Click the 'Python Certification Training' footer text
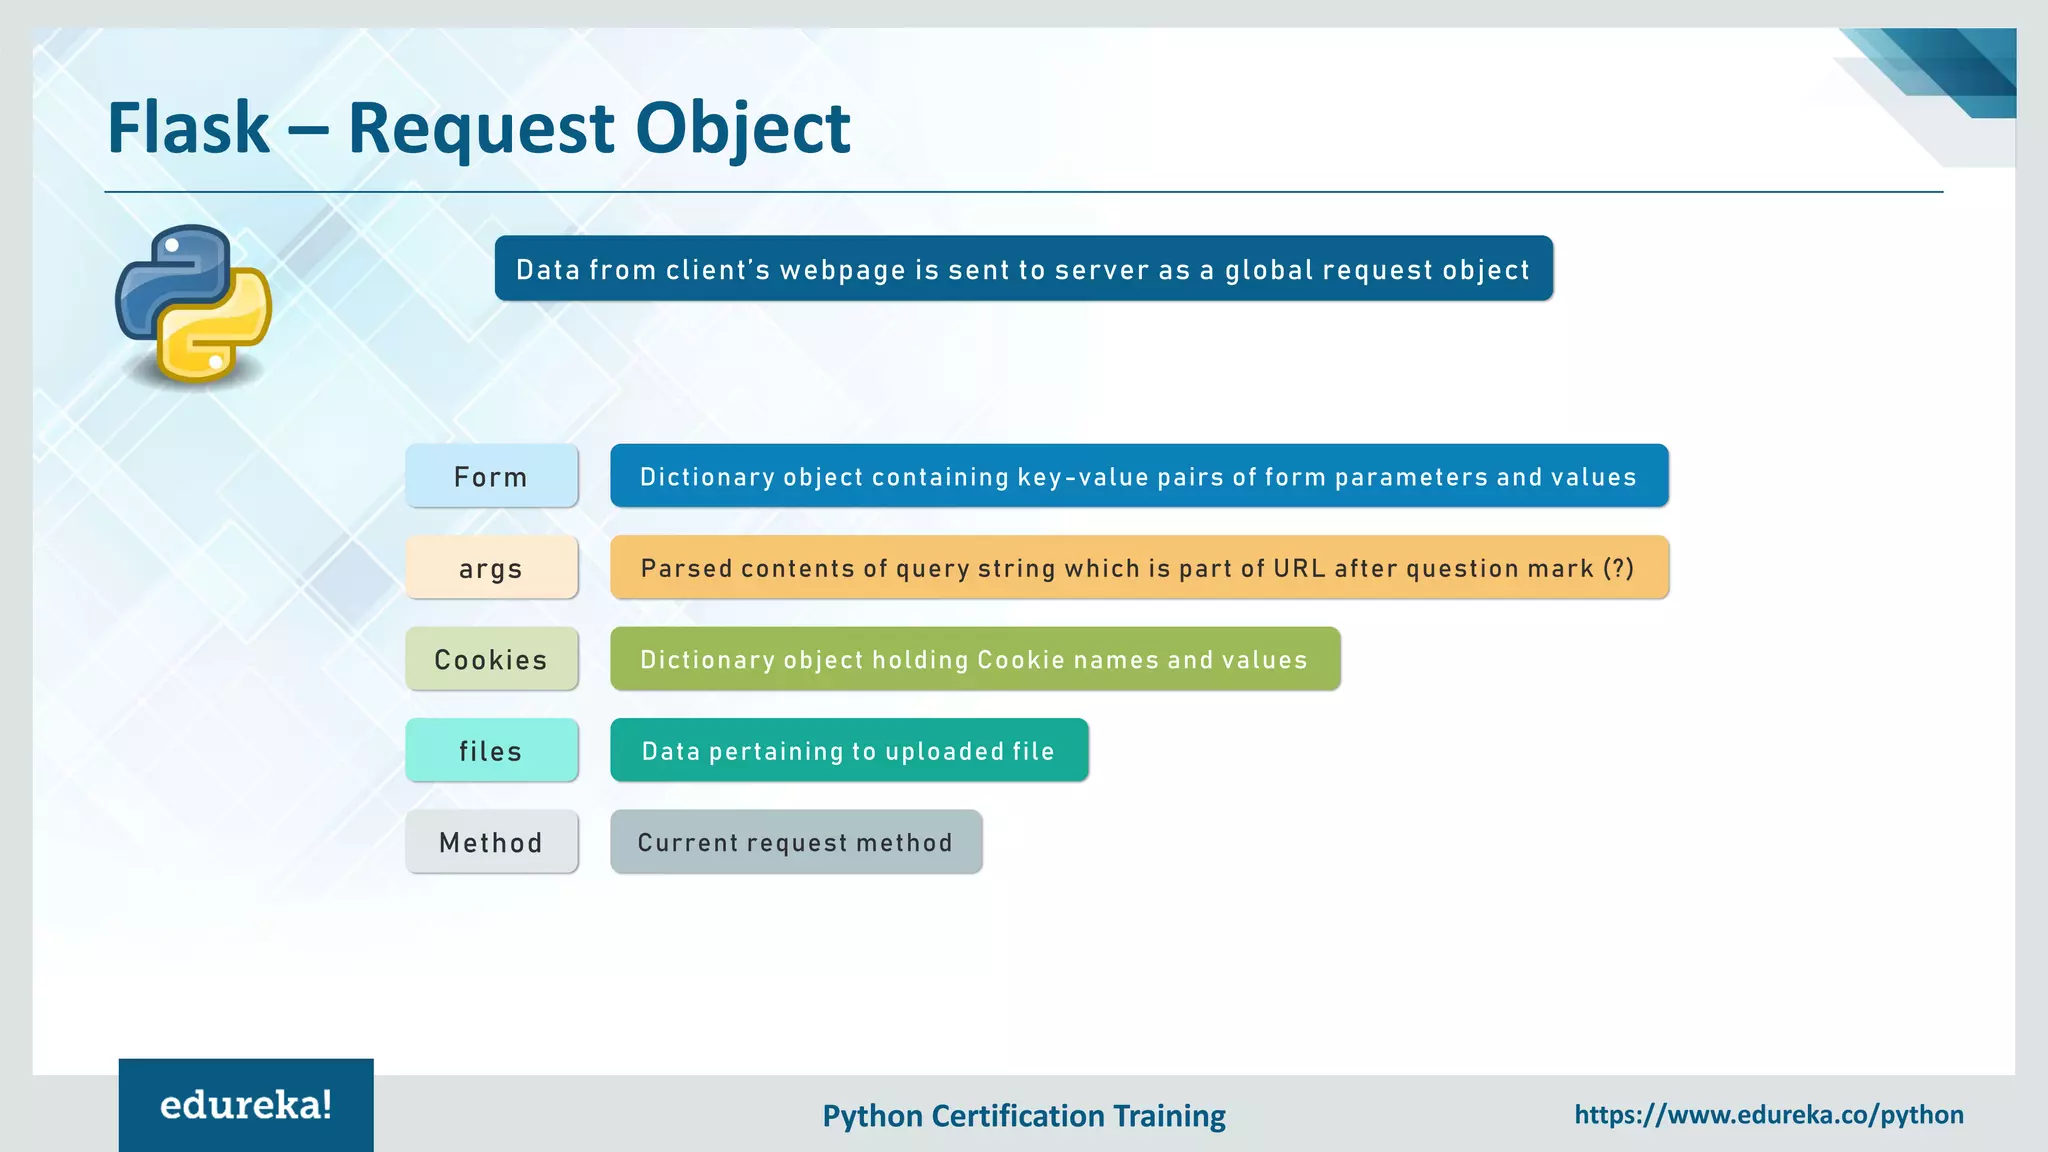 (x=1024, y=1115)
